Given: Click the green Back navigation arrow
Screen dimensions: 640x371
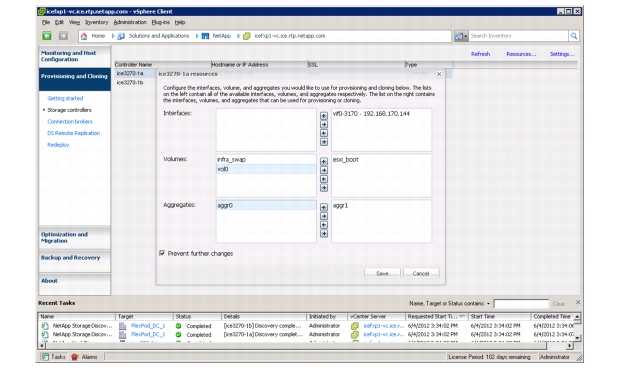Looking at the screenshot, I should click(x=47, y=36).
